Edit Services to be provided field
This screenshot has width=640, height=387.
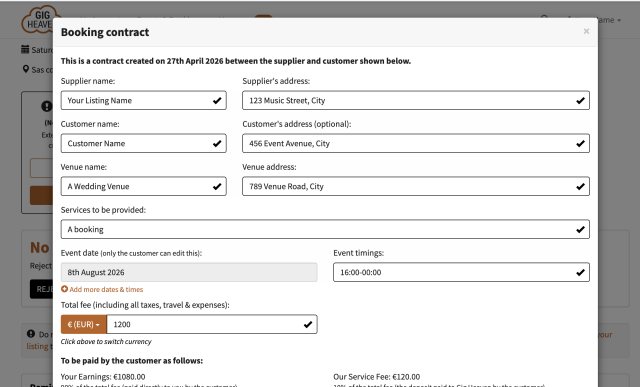[x=325, y=229]
